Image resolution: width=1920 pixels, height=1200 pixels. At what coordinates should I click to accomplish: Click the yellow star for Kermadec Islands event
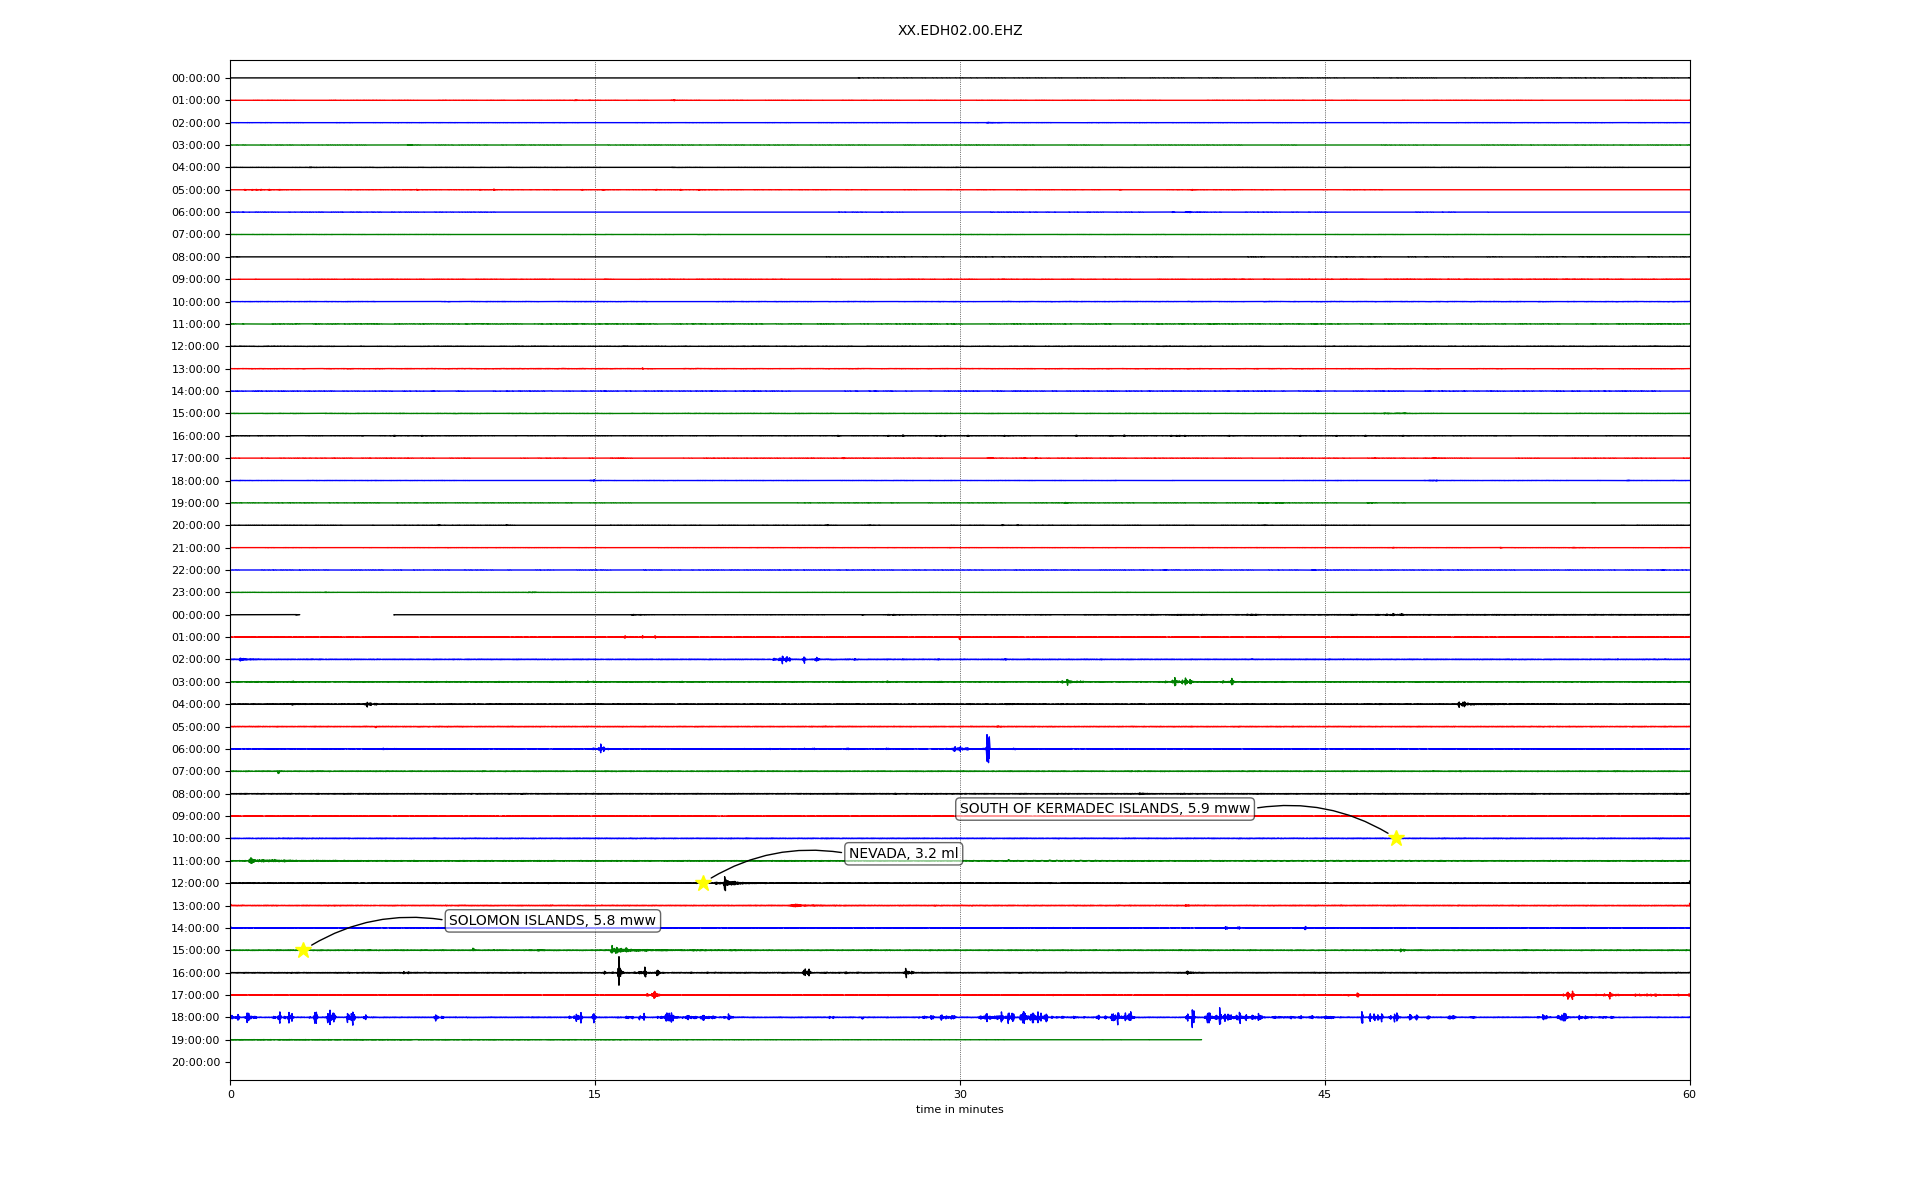pos(1396,838)
